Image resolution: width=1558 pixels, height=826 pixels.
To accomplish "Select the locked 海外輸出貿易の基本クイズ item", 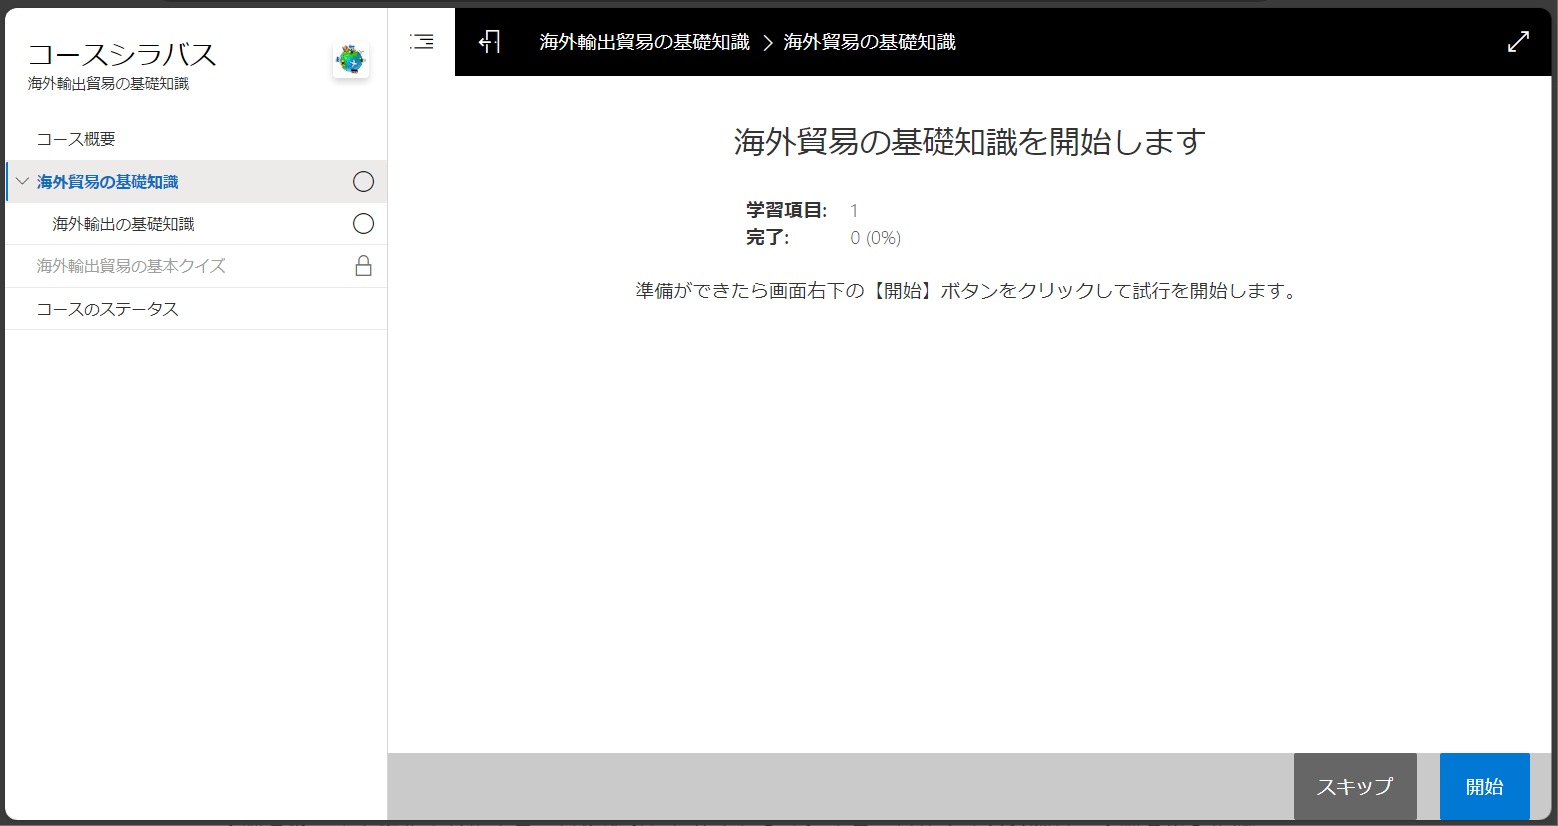I will pos(196,266).
